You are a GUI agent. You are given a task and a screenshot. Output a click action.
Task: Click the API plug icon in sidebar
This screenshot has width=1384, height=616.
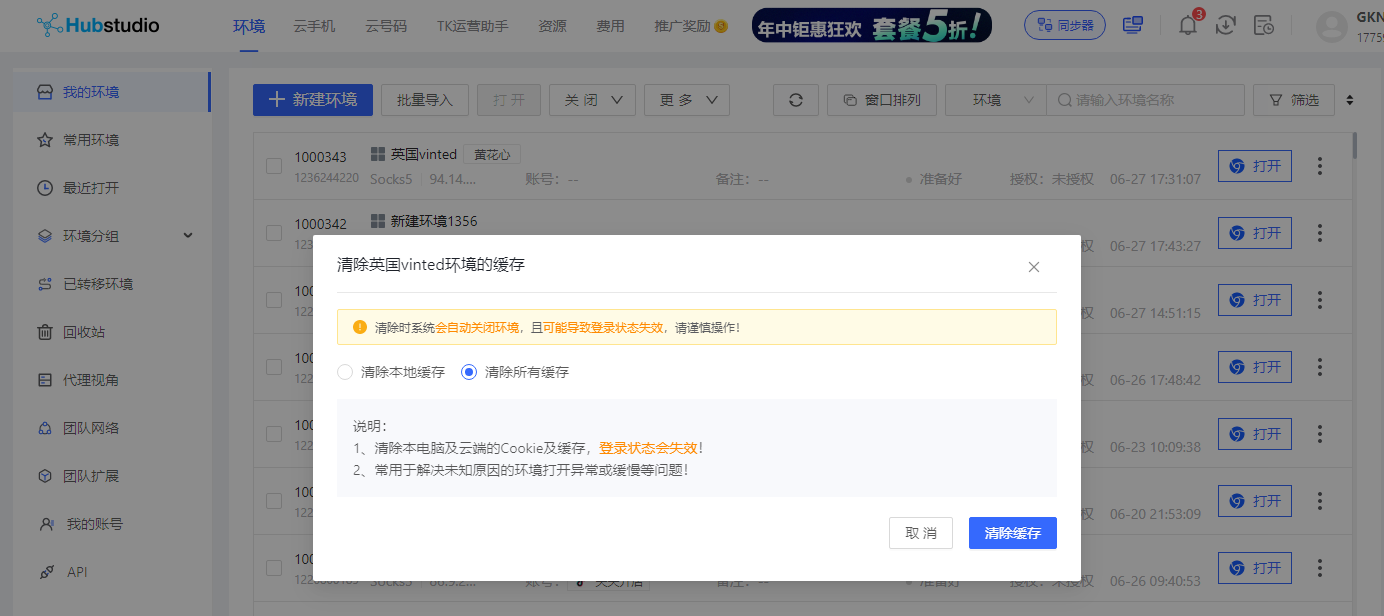pos(45,572)
